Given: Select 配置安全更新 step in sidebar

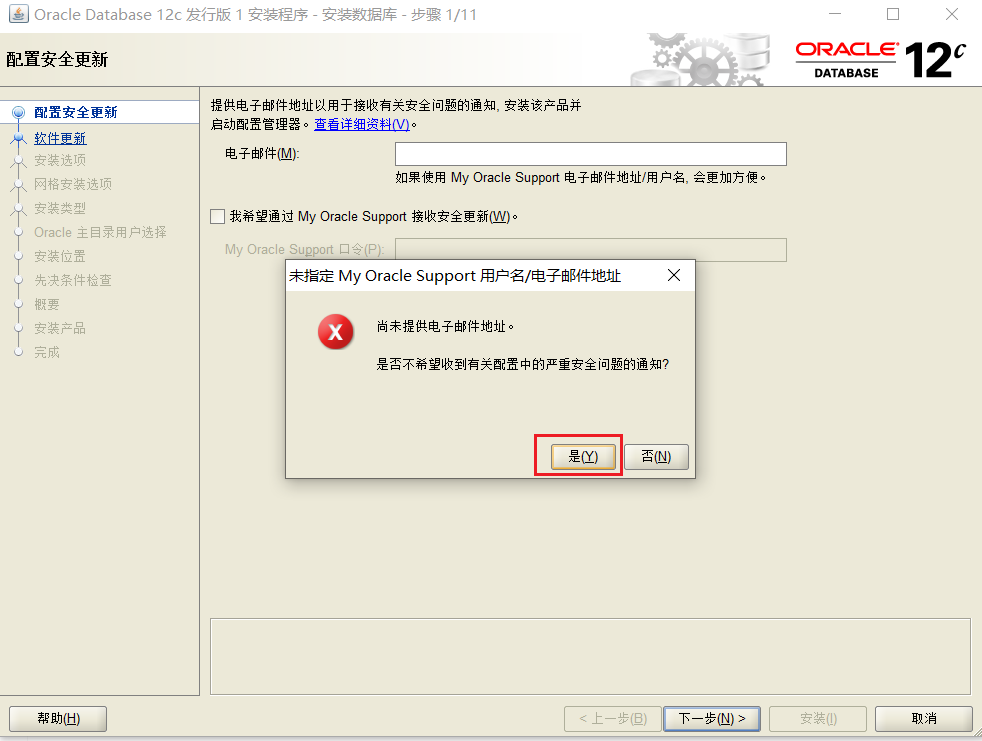Looking at the screenshot, I should coord(76,112).
